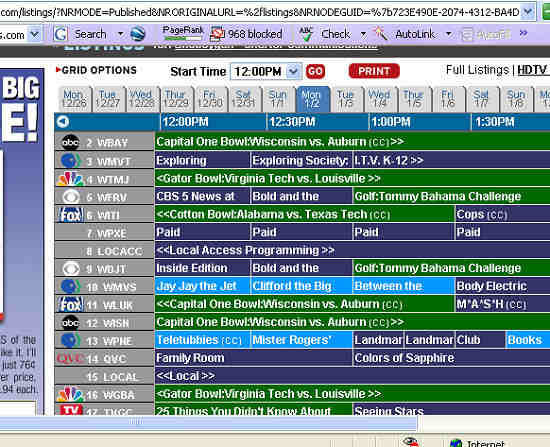The image size is (550, 447).
Task: Click the 968 blocked popup blocker button
Action: tap(246, 34)
